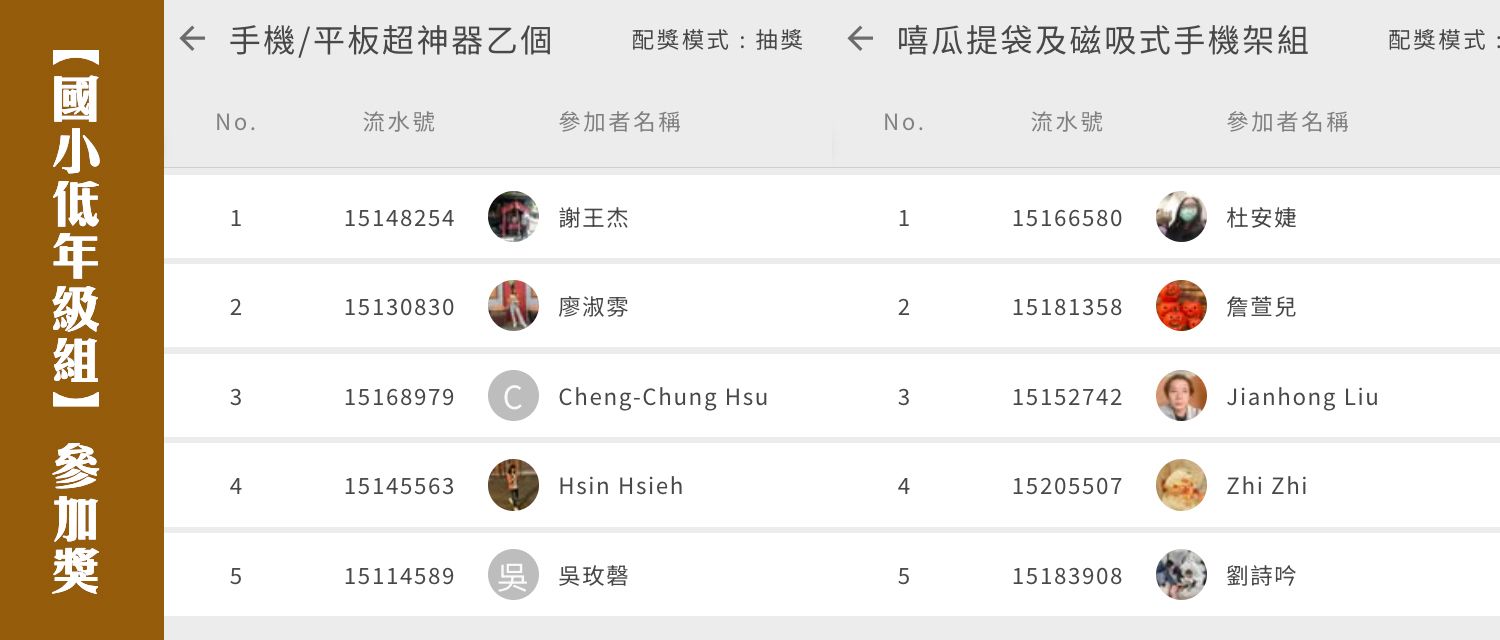Click the gray C avatar icon

click(x=513, y=396)
